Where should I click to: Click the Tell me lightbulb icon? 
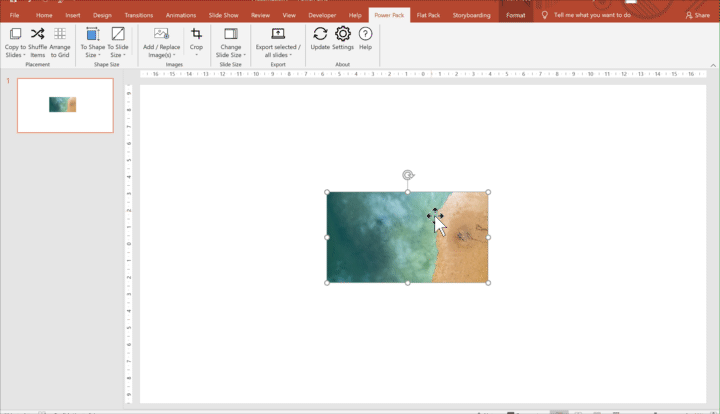pyautogui.click(x=545, y=15)
